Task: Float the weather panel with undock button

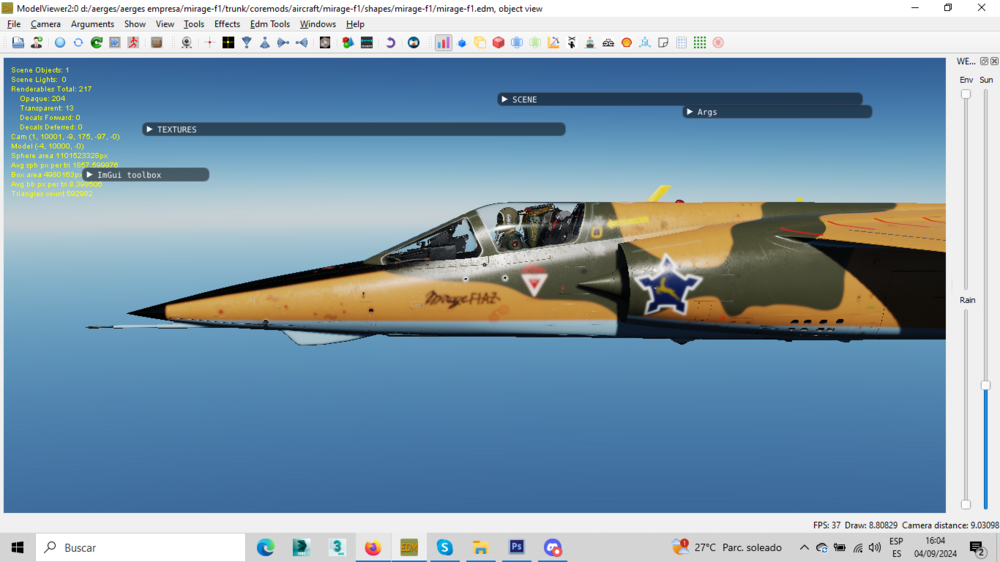Action: [983, 62]
